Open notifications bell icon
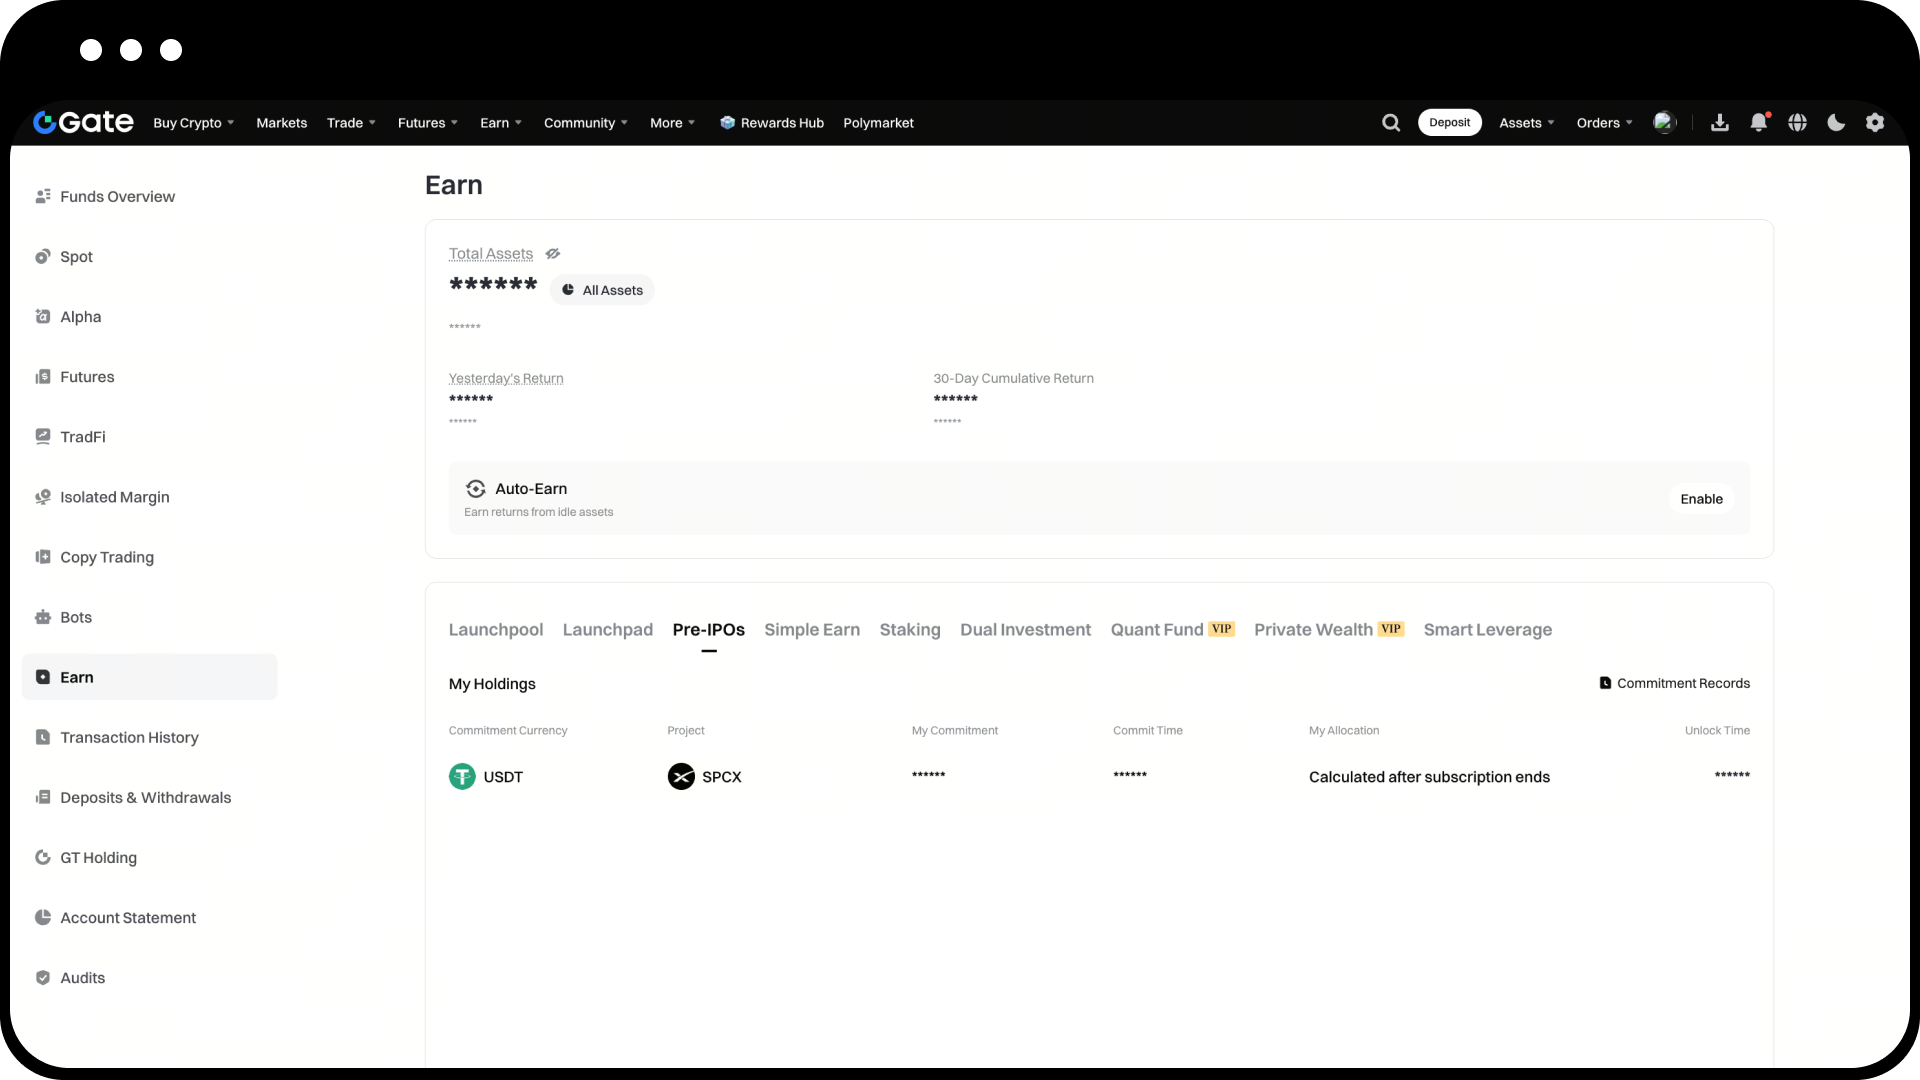The width and height of the screenshot is (1920, 1080). coord(1758,123)
